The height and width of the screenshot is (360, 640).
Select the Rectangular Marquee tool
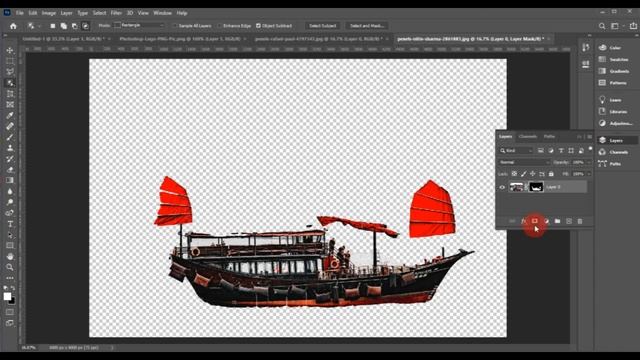(x=10, y=61)
